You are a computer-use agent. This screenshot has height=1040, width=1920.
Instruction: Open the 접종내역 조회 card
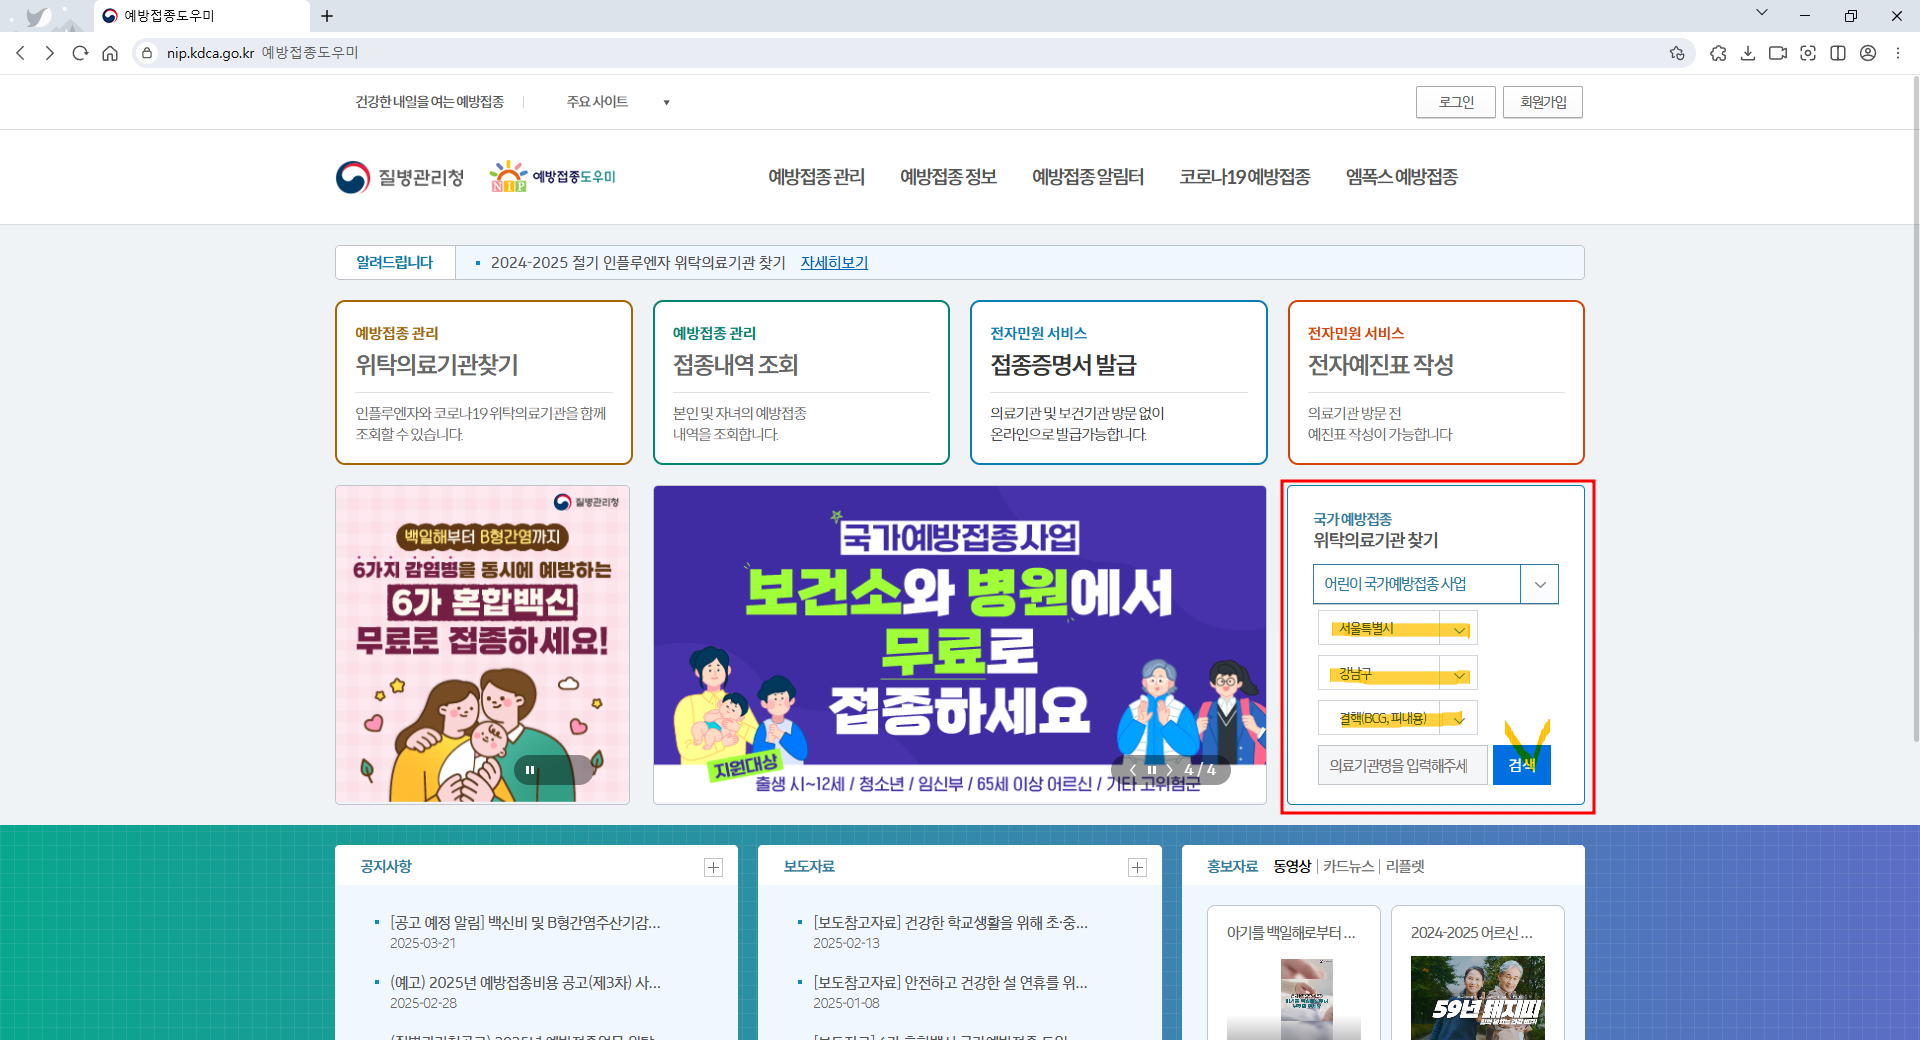tap(801, 383)
